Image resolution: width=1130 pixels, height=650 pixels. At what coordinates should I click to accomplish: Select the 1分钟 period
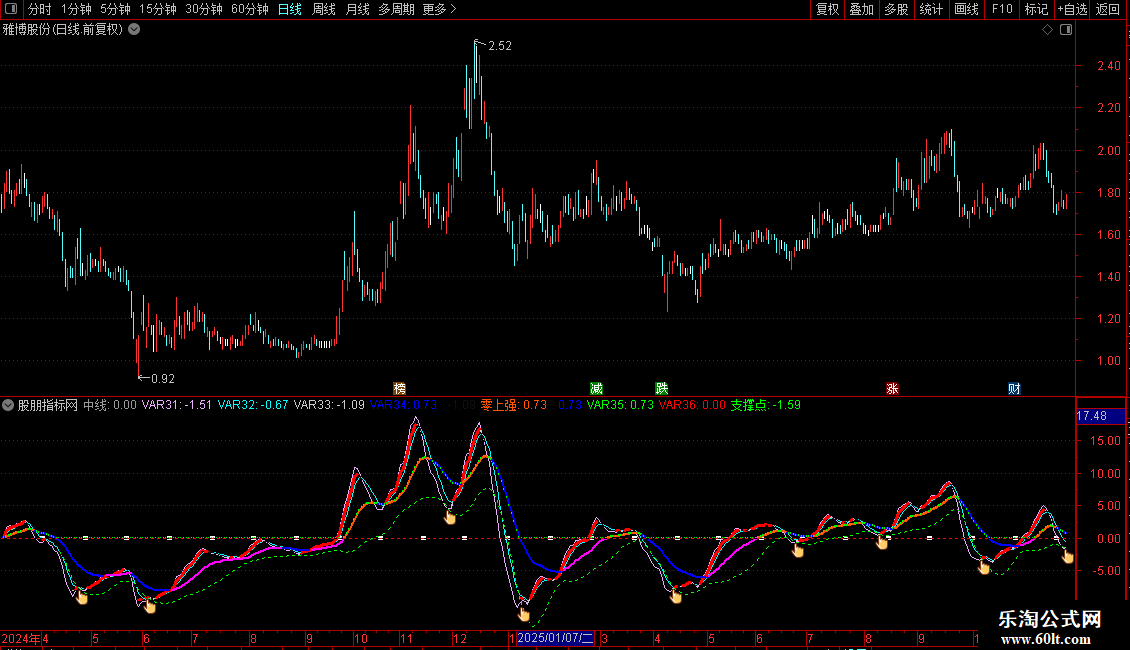(76, 9)
